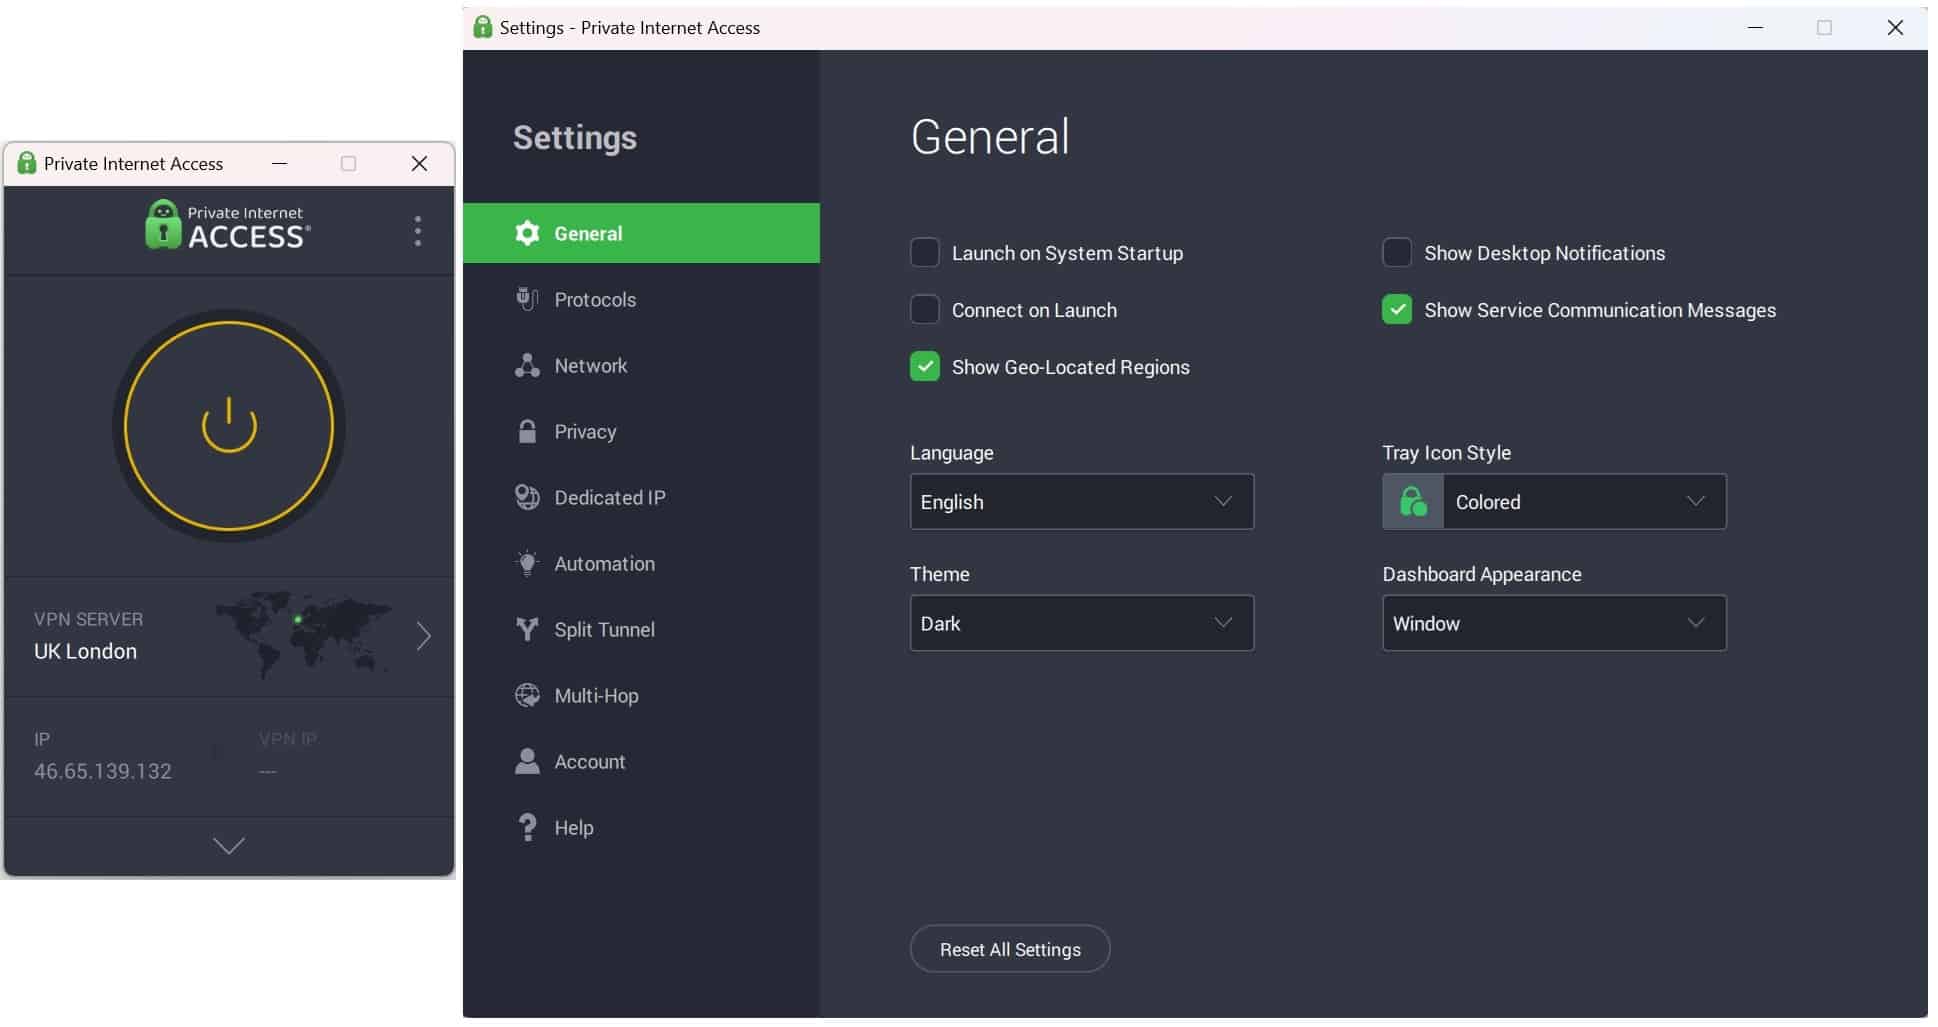This screenshot has height=1027, width=1938.
Task: Select the Automation settings tab
Action: 641,563
